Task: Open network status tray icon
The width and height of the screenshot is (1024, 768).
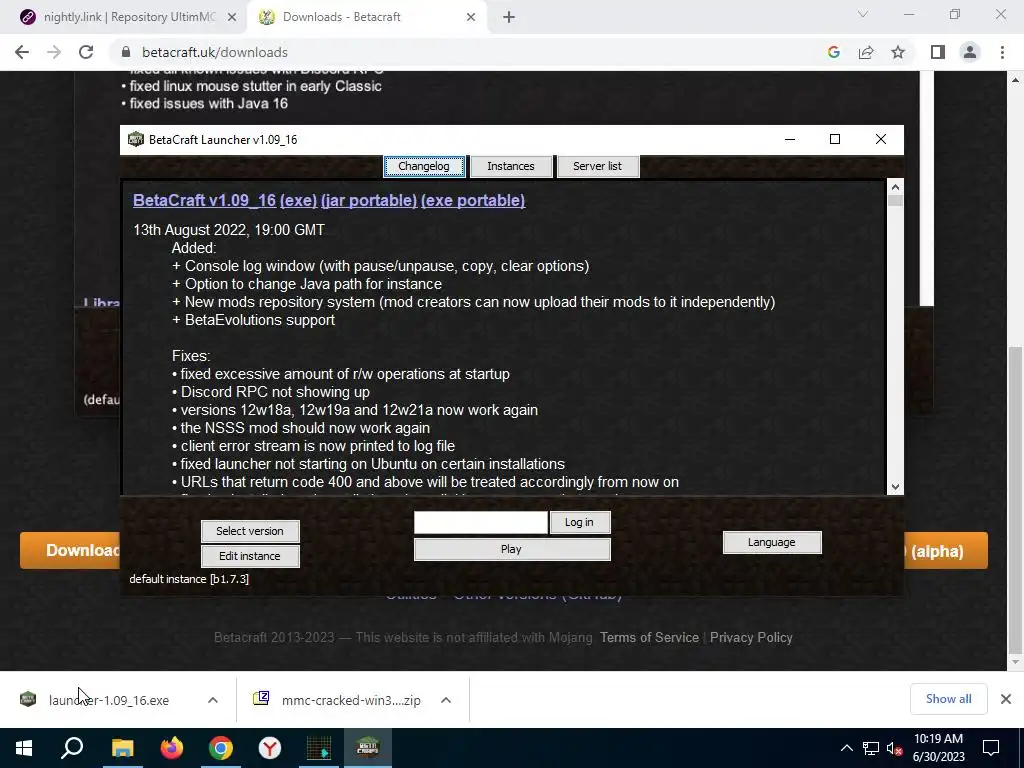Action: click(x=871, y=748)
